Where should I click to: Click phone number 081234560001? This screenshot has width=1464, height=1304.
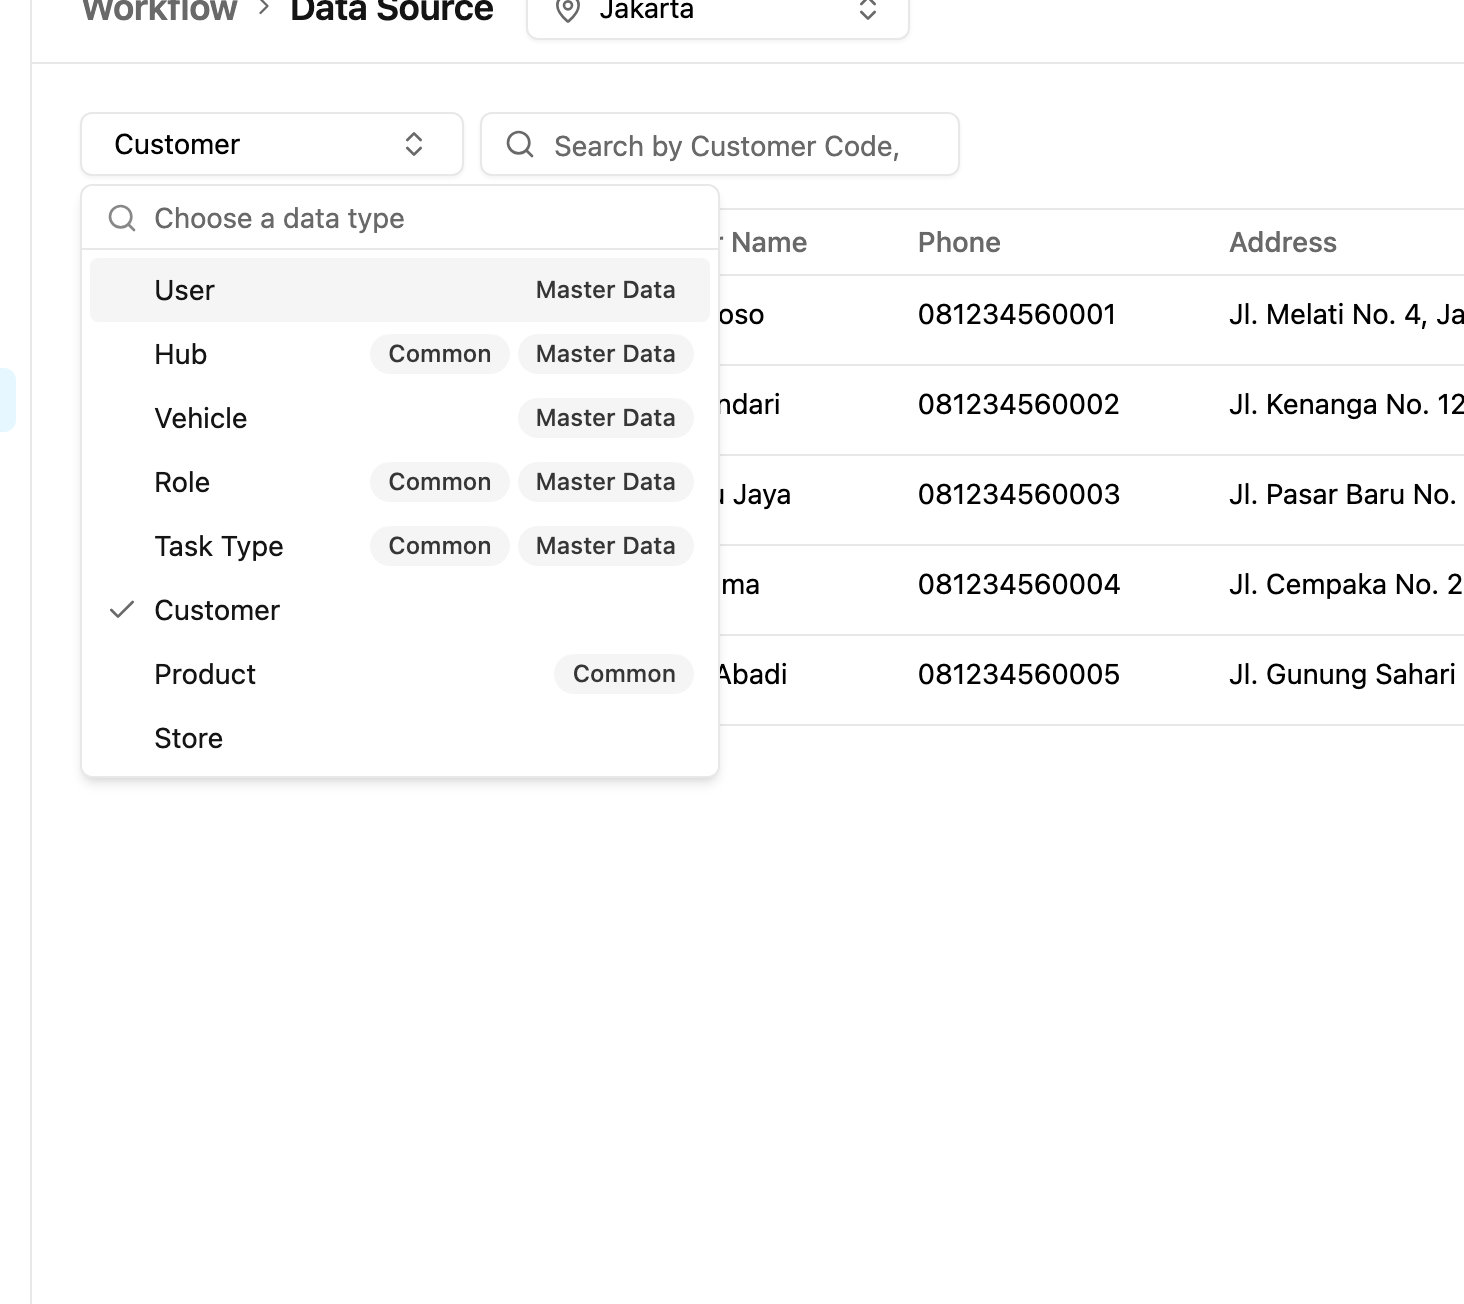1017,314
